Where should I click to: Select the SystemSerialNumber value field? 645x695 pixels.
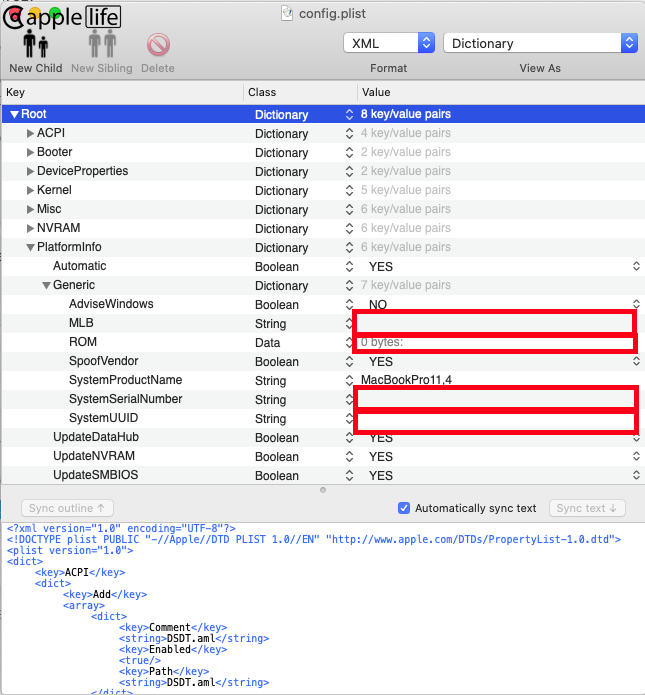[x=495, y=398]
